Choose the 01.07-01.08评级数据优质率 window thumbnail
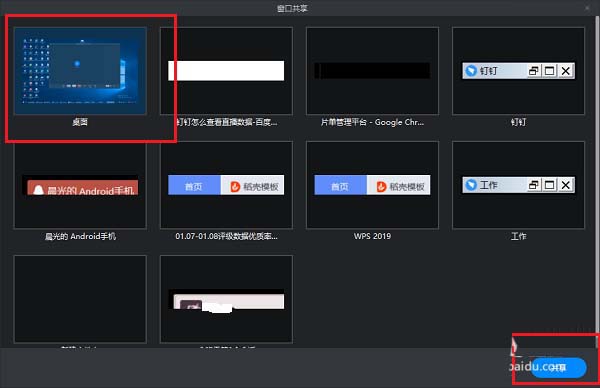Viewport: 600px width, 388px height. click(x=226, y=185)
